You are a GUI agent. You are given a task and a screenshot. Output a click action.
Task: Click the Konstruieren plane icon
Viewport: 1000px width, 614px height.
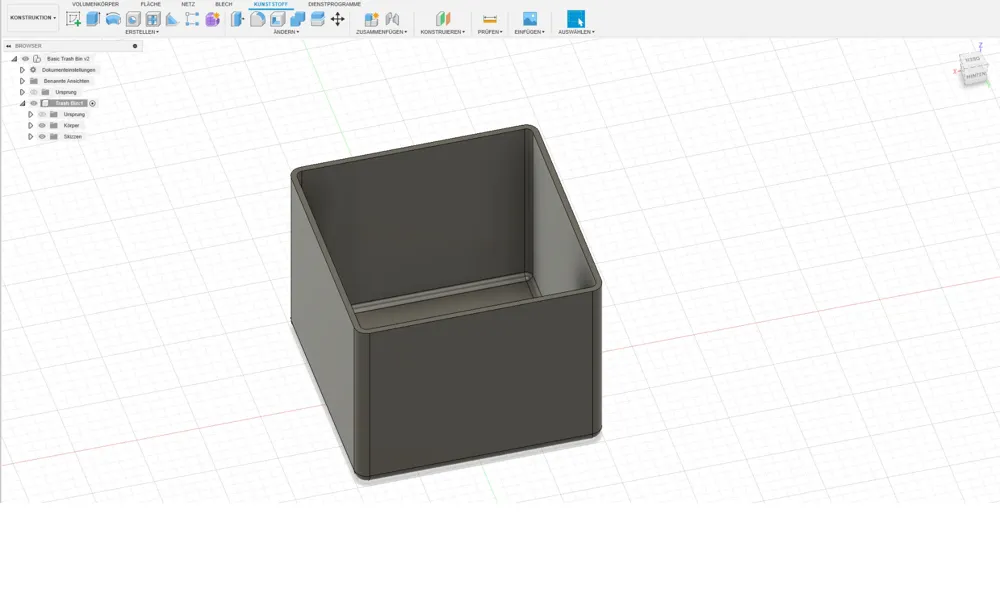click(x=443, y=19)
